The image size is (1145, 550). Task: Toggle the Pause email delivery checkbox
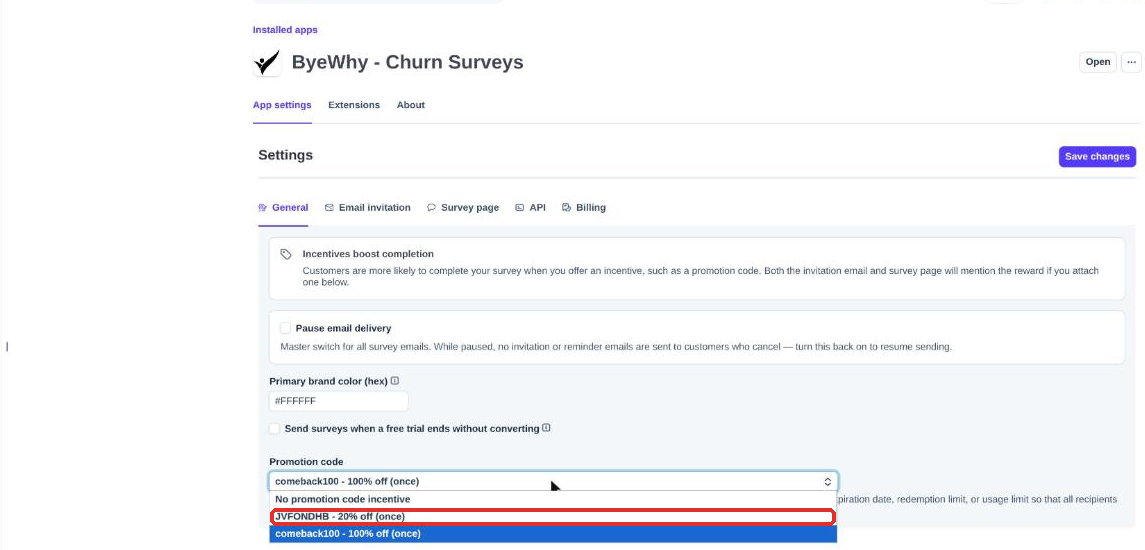[286, 329]
